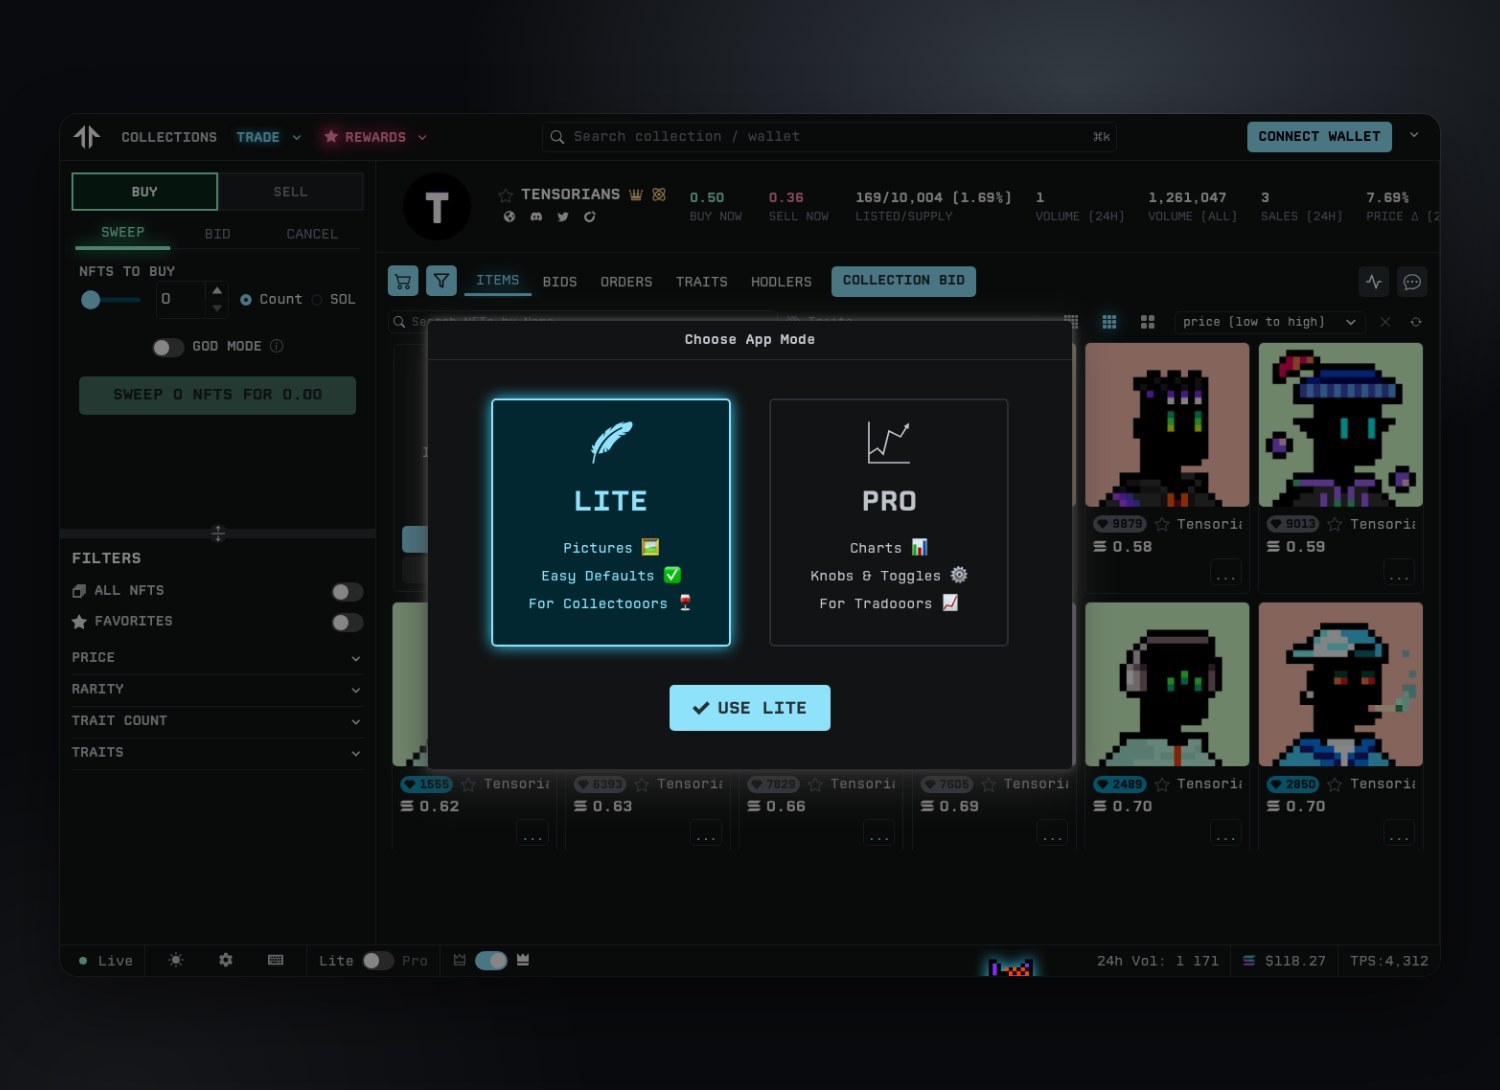This screenshot has height=1090, width=1500.
Task: Click the PRO chart icon
Action: (x=889, y=442)
